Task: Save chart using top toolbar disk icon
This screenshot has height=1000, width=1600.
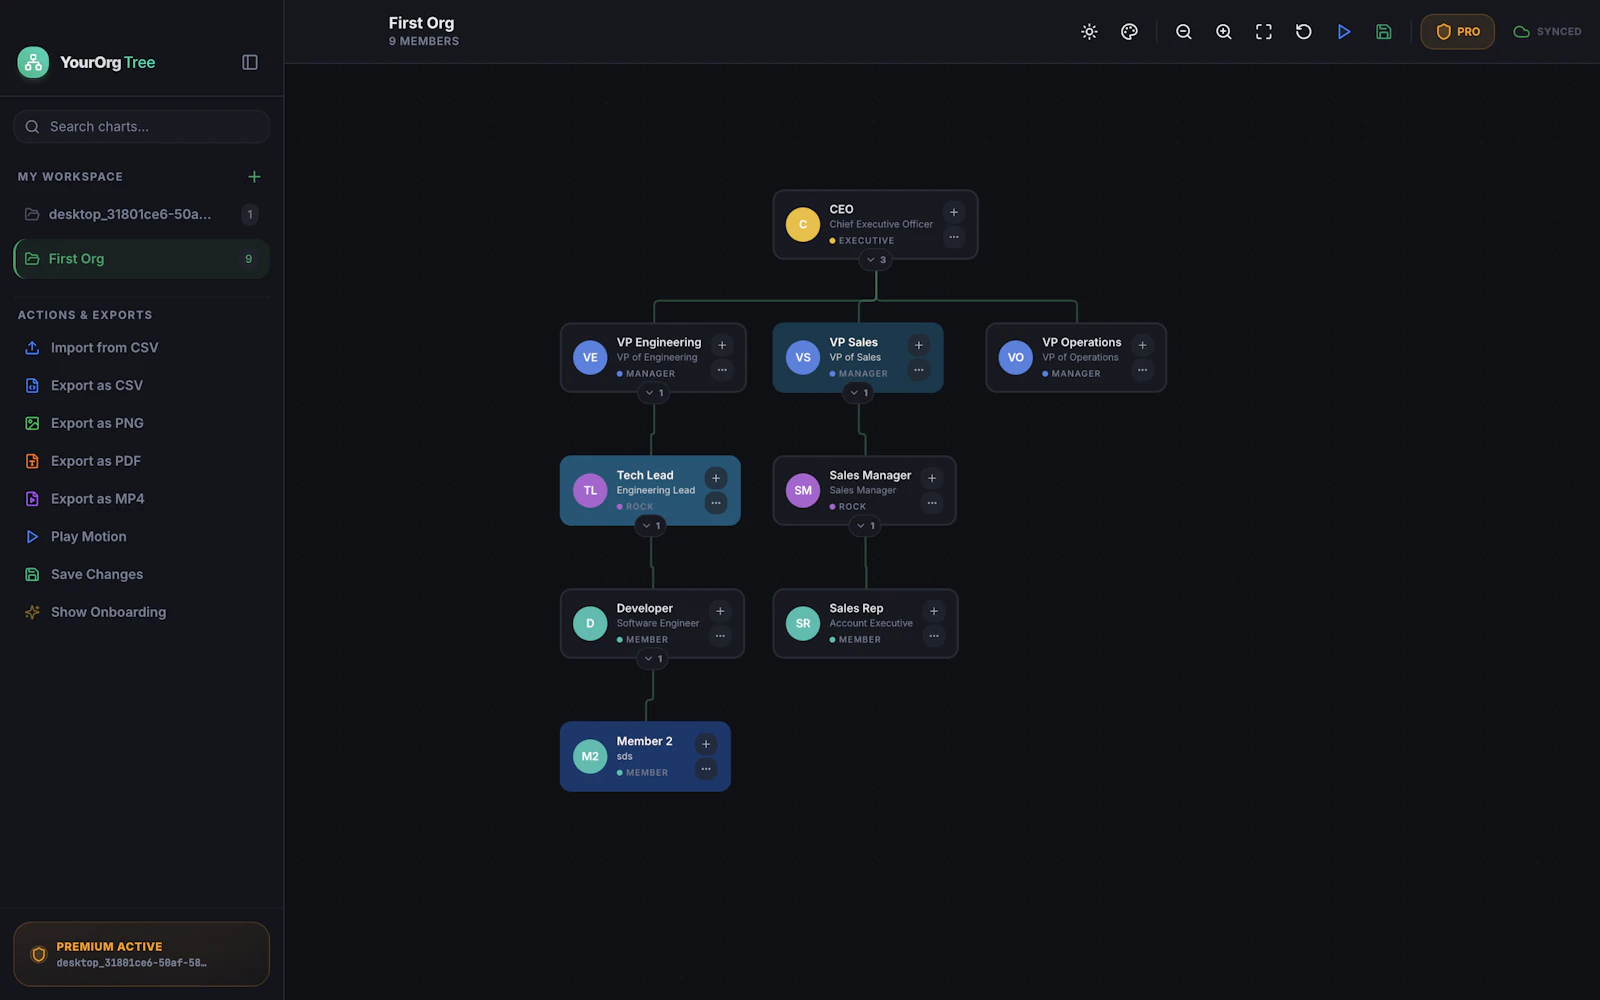Action: pyautogui.click(x=1384, y=32)
